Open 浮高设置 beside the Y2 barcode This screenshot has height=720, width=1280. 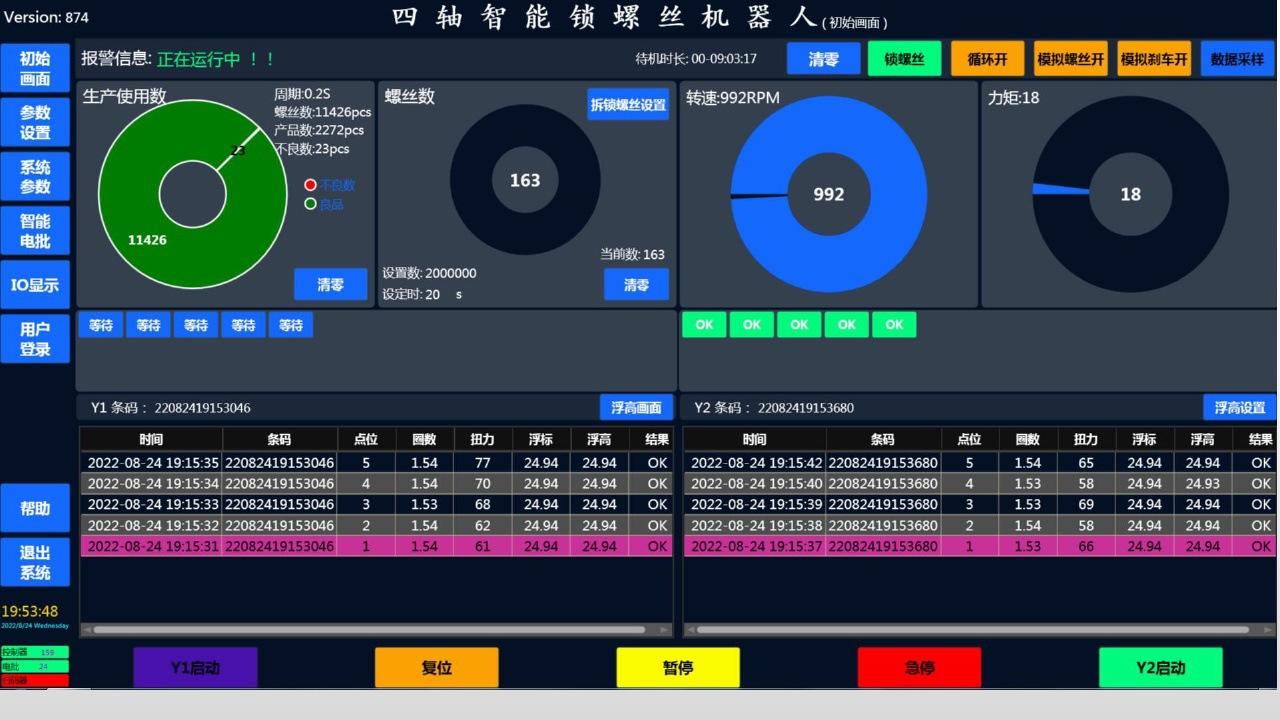1240,408
